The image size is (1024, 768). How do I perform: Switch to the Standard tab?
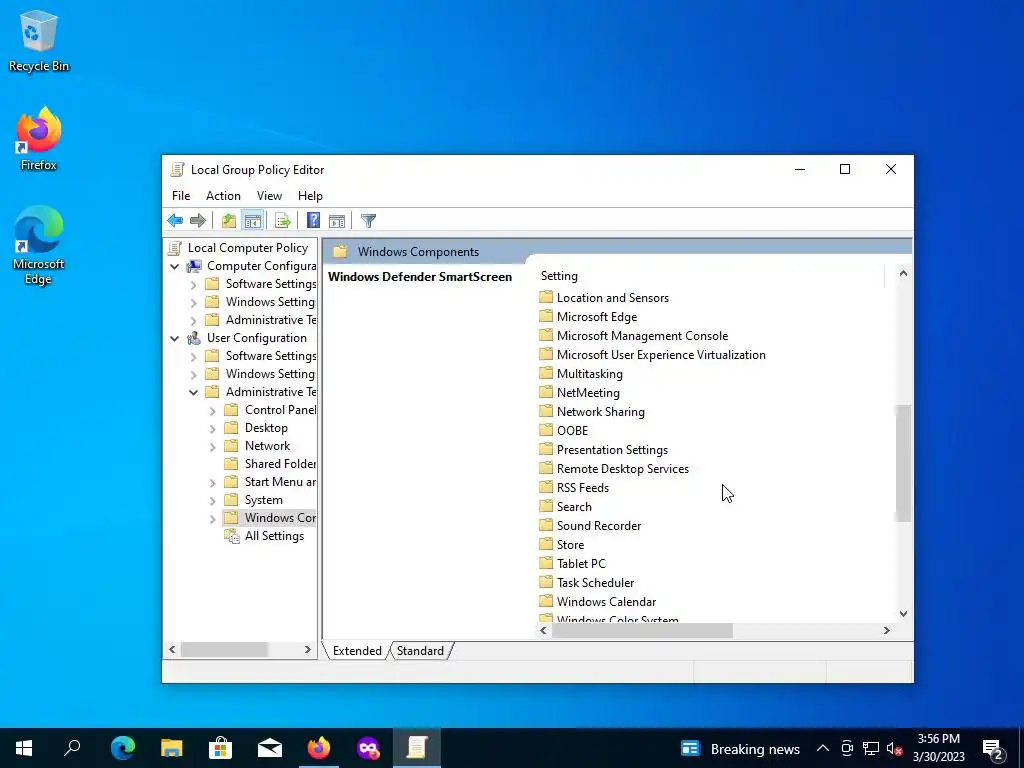click(420, 651)
